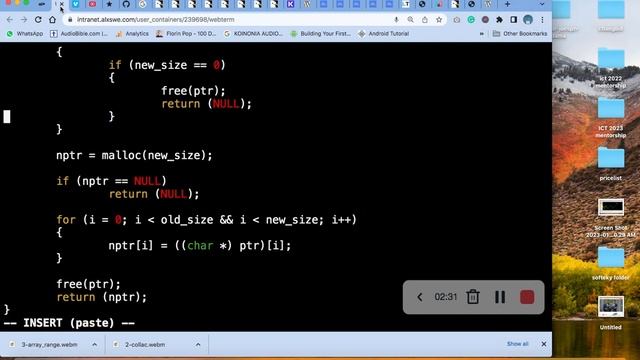Screen dimensions: 640x360
Task: Click the for loop line in terminal
Action: coord(207,220)
